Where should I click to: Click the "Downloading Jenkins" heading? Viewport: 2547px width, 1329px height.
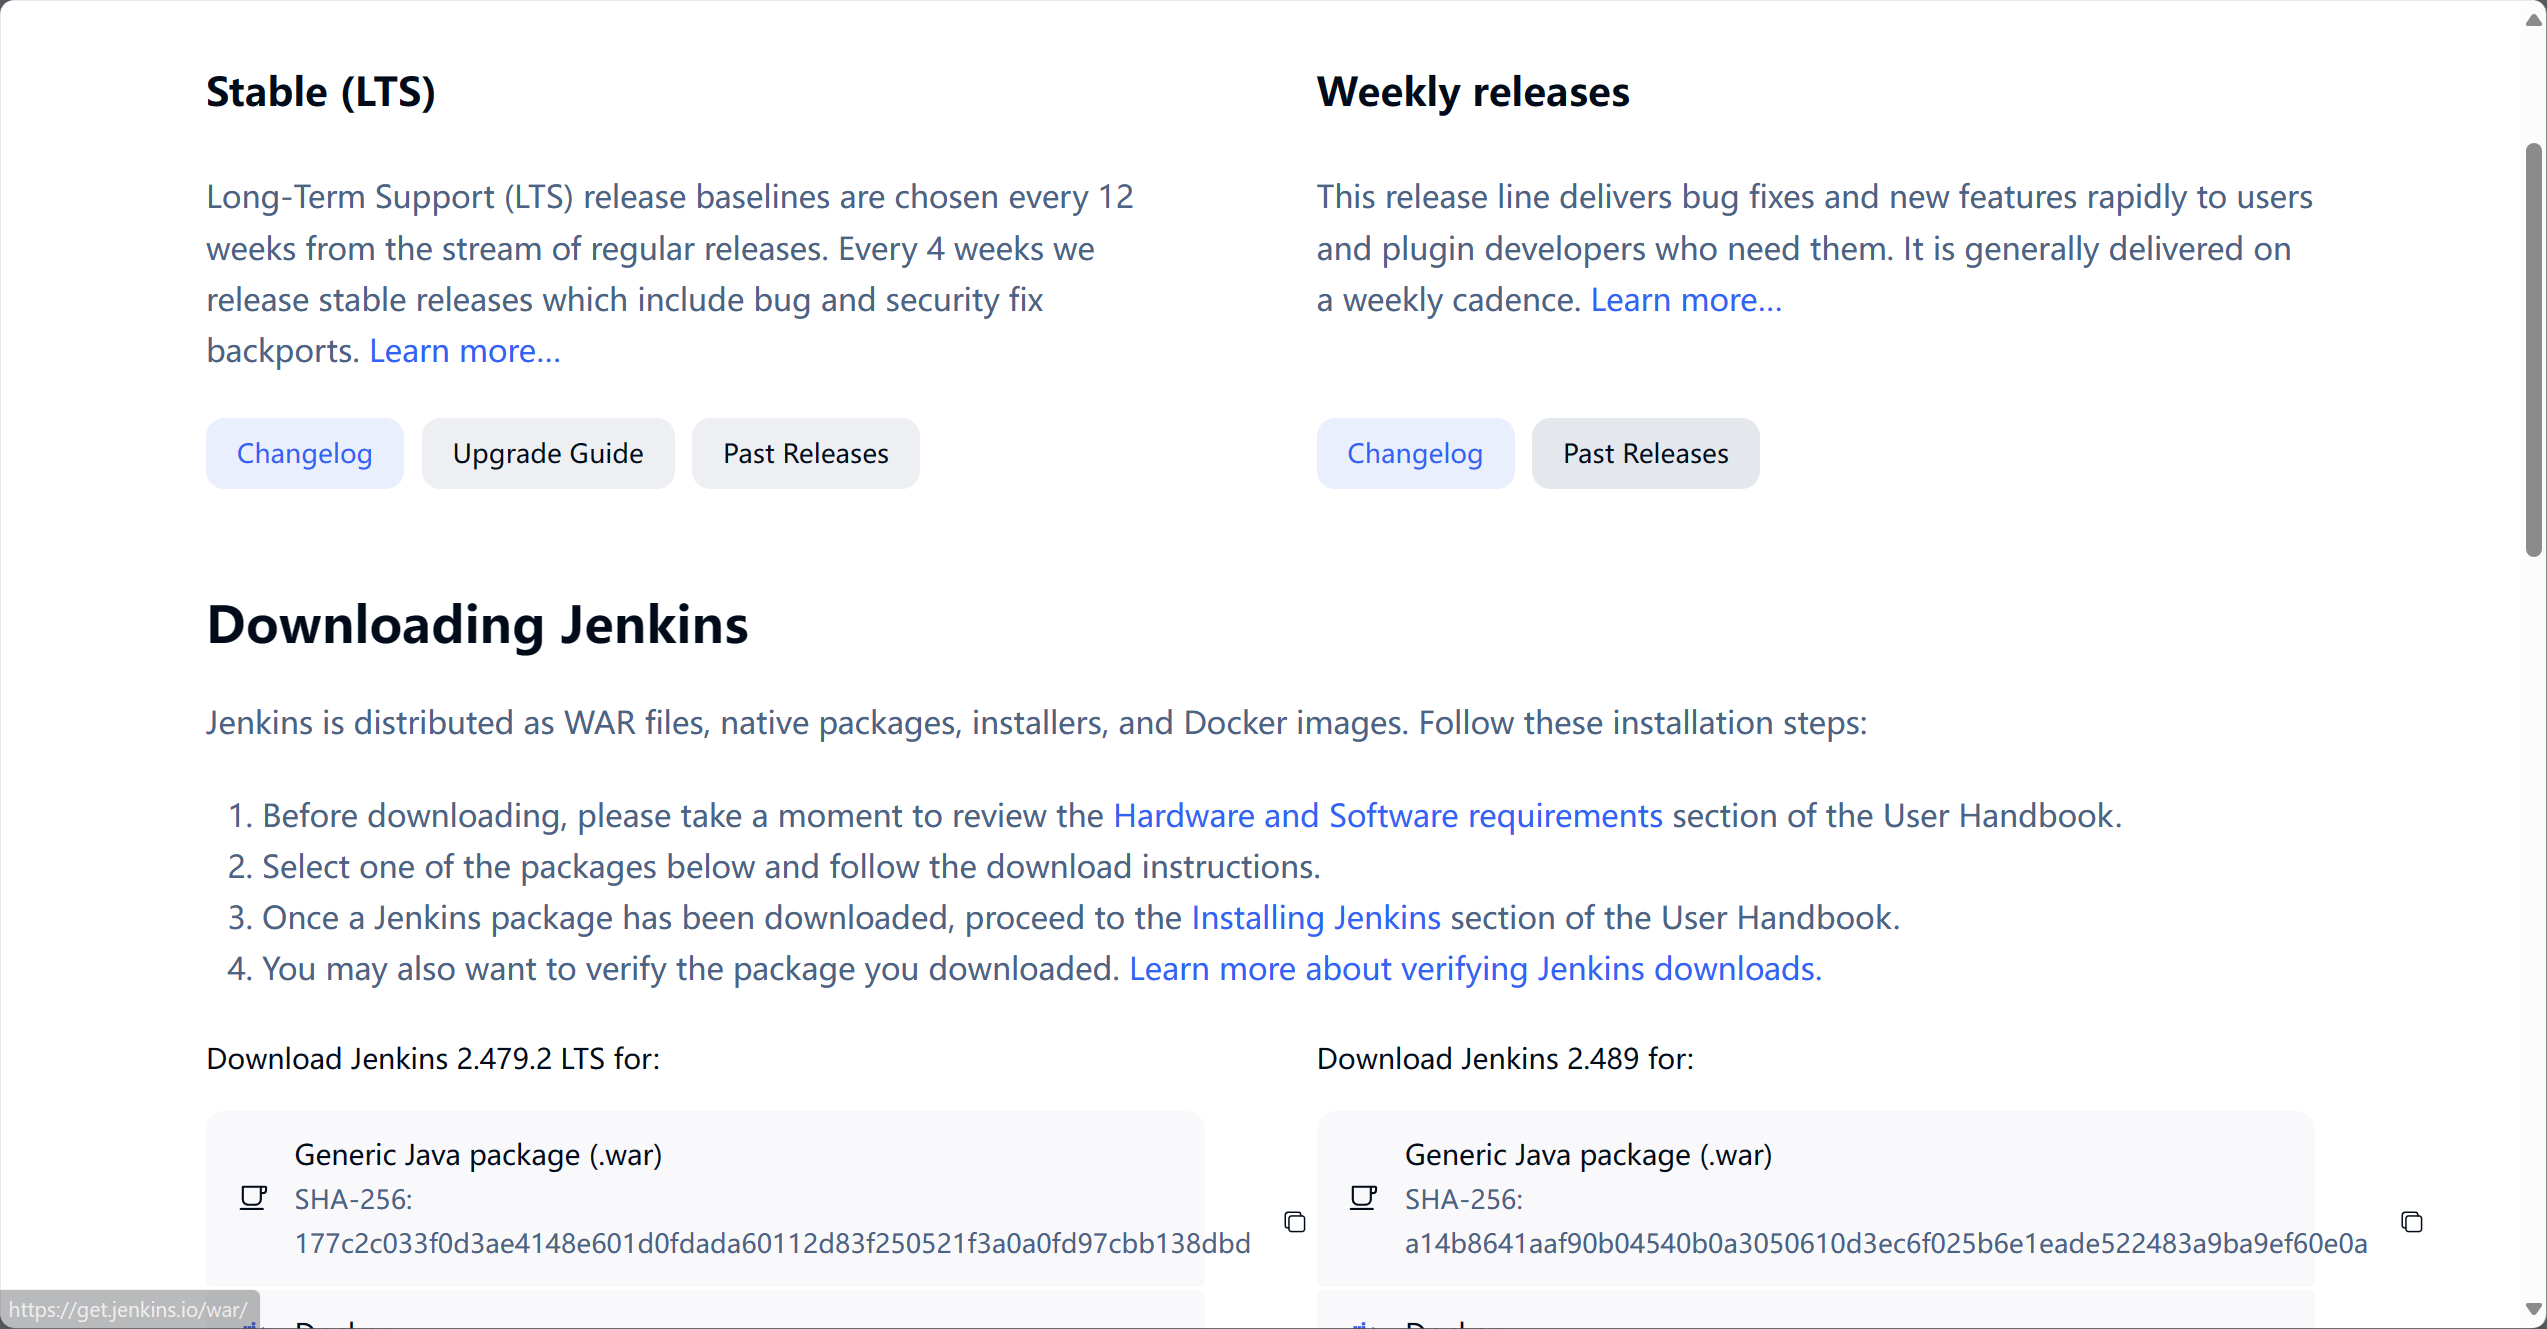tap(477, 625)
